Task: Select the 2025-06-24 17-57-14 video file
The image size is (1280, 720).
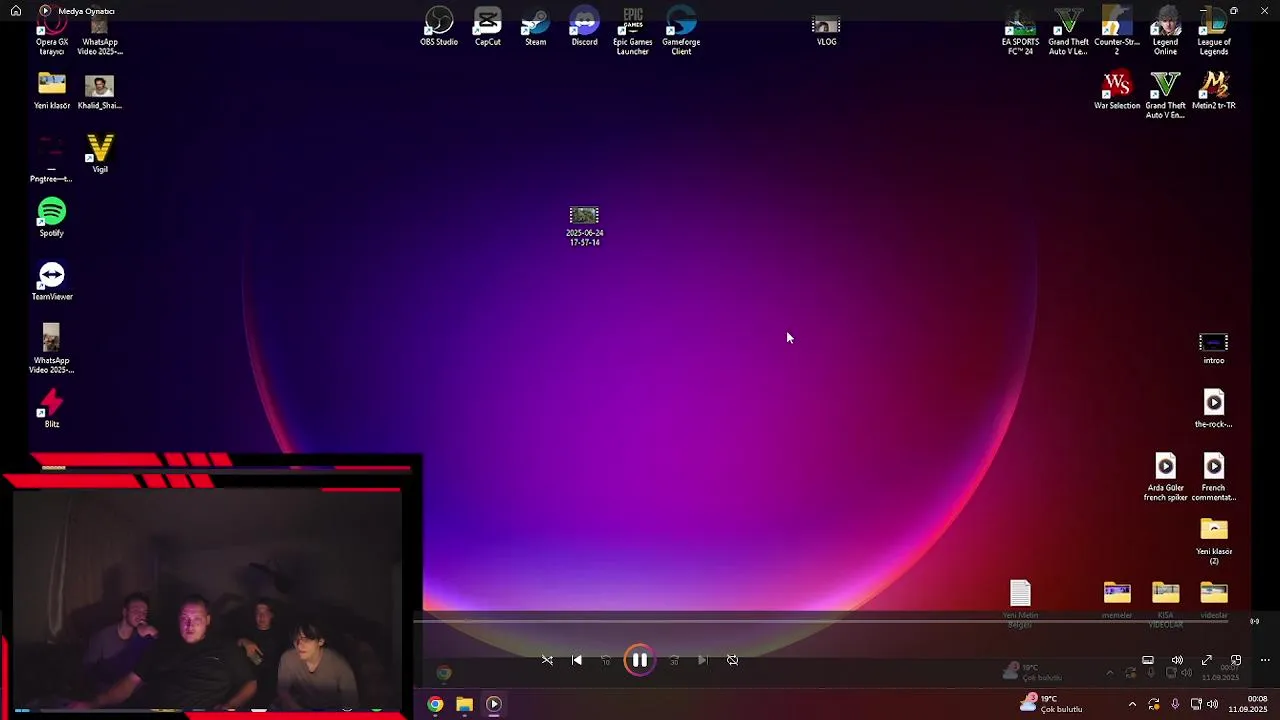Action: point(584,226)
